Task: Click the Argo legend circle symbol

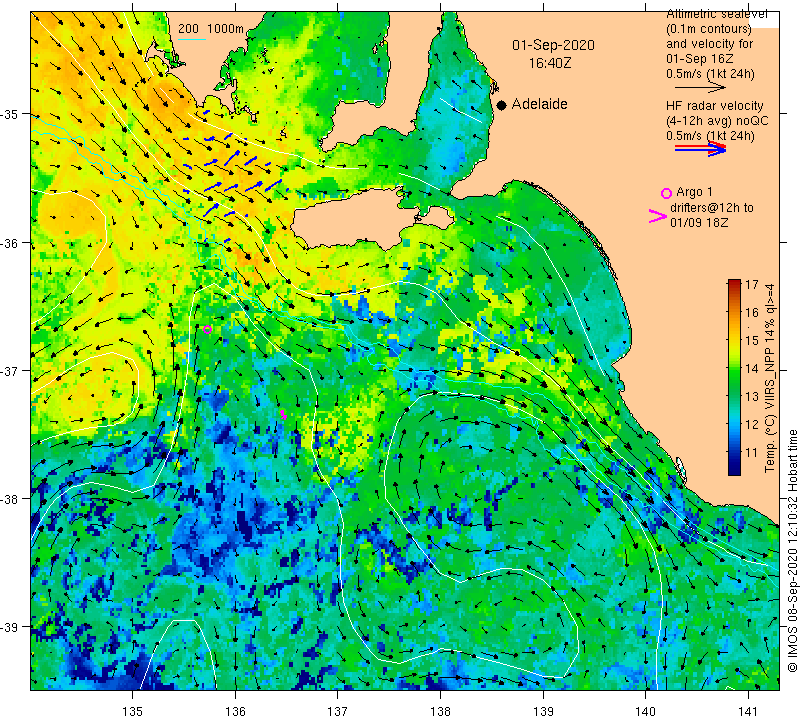Action: pyautogui.click(x=666, y=193)
